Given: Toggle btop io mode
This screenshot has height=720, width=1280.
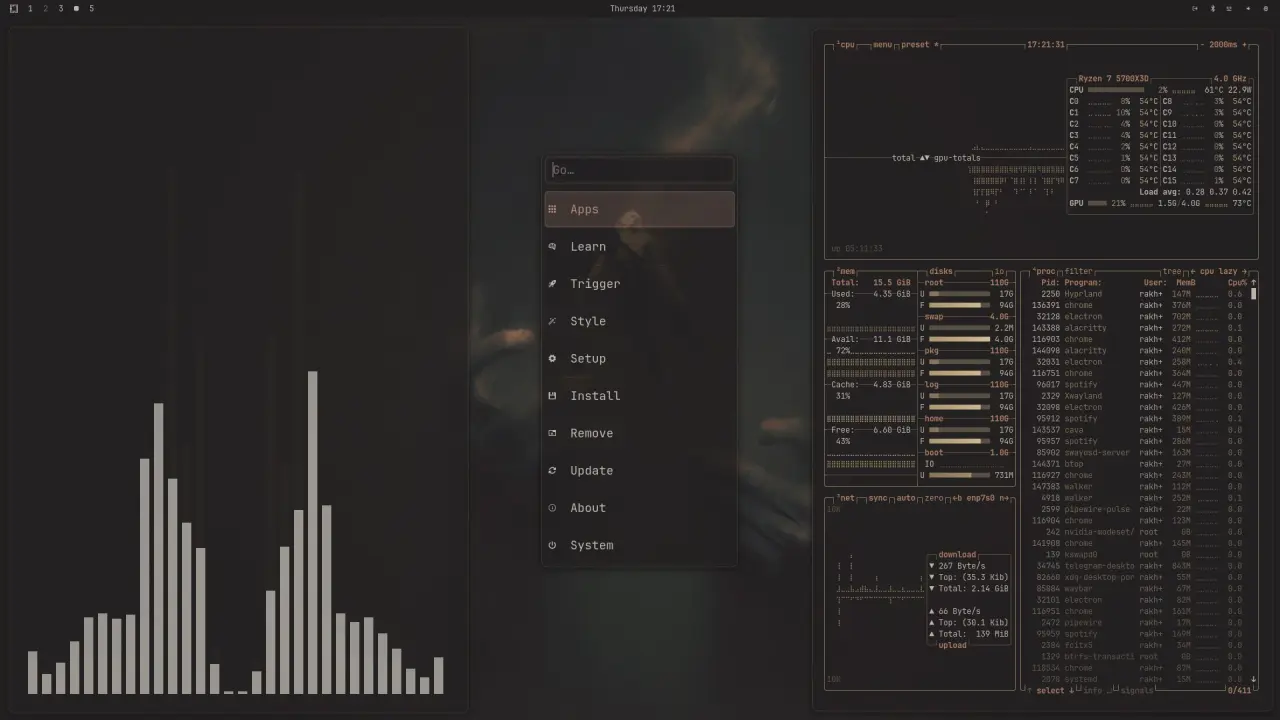Looking at the screenshot, I should tap(1000, 271).
